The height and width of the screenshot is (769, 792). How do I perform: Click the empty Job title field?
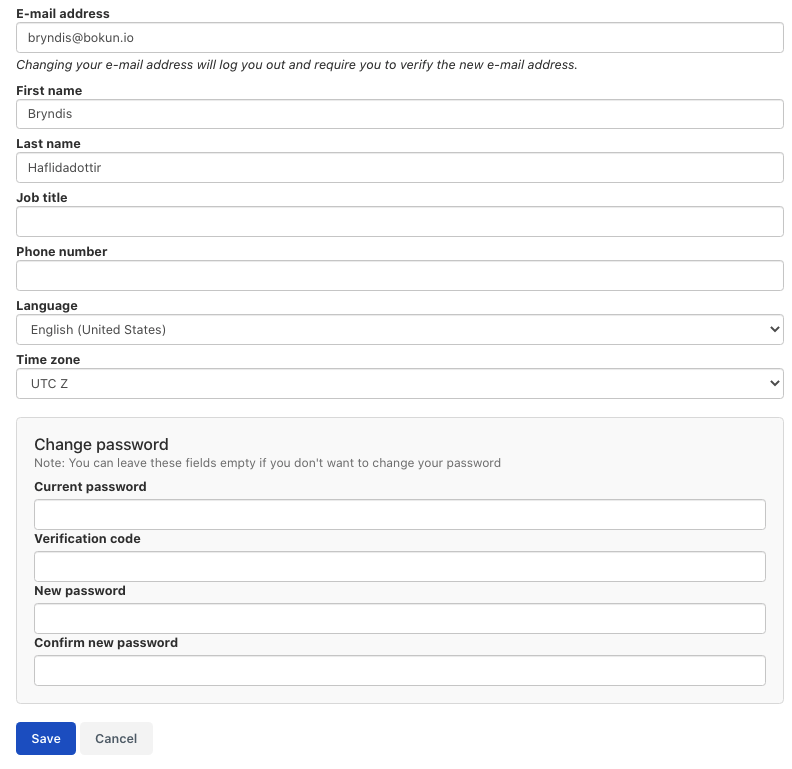pos(400,221)
